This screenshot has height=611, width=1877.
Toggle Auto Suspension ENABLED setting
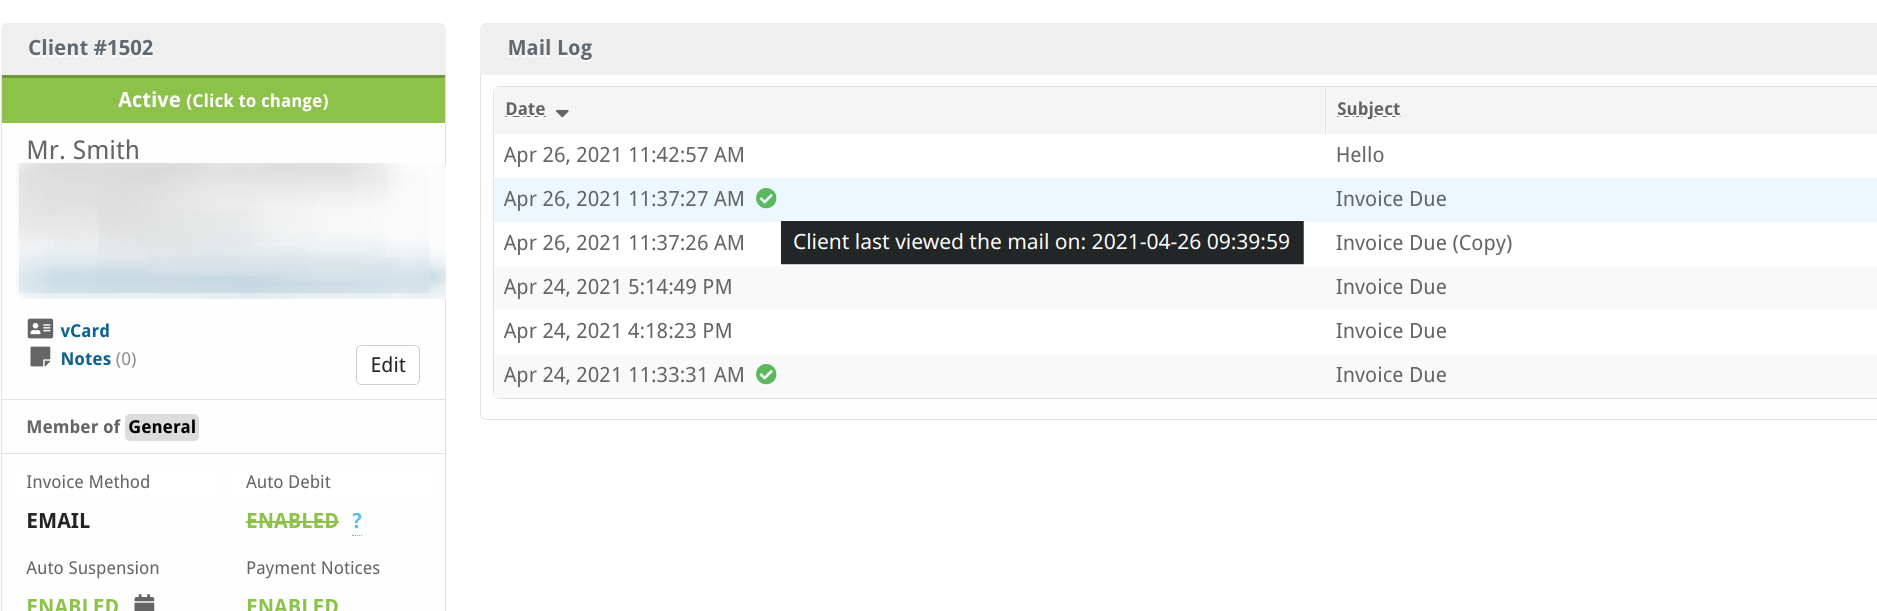point(72,603)
